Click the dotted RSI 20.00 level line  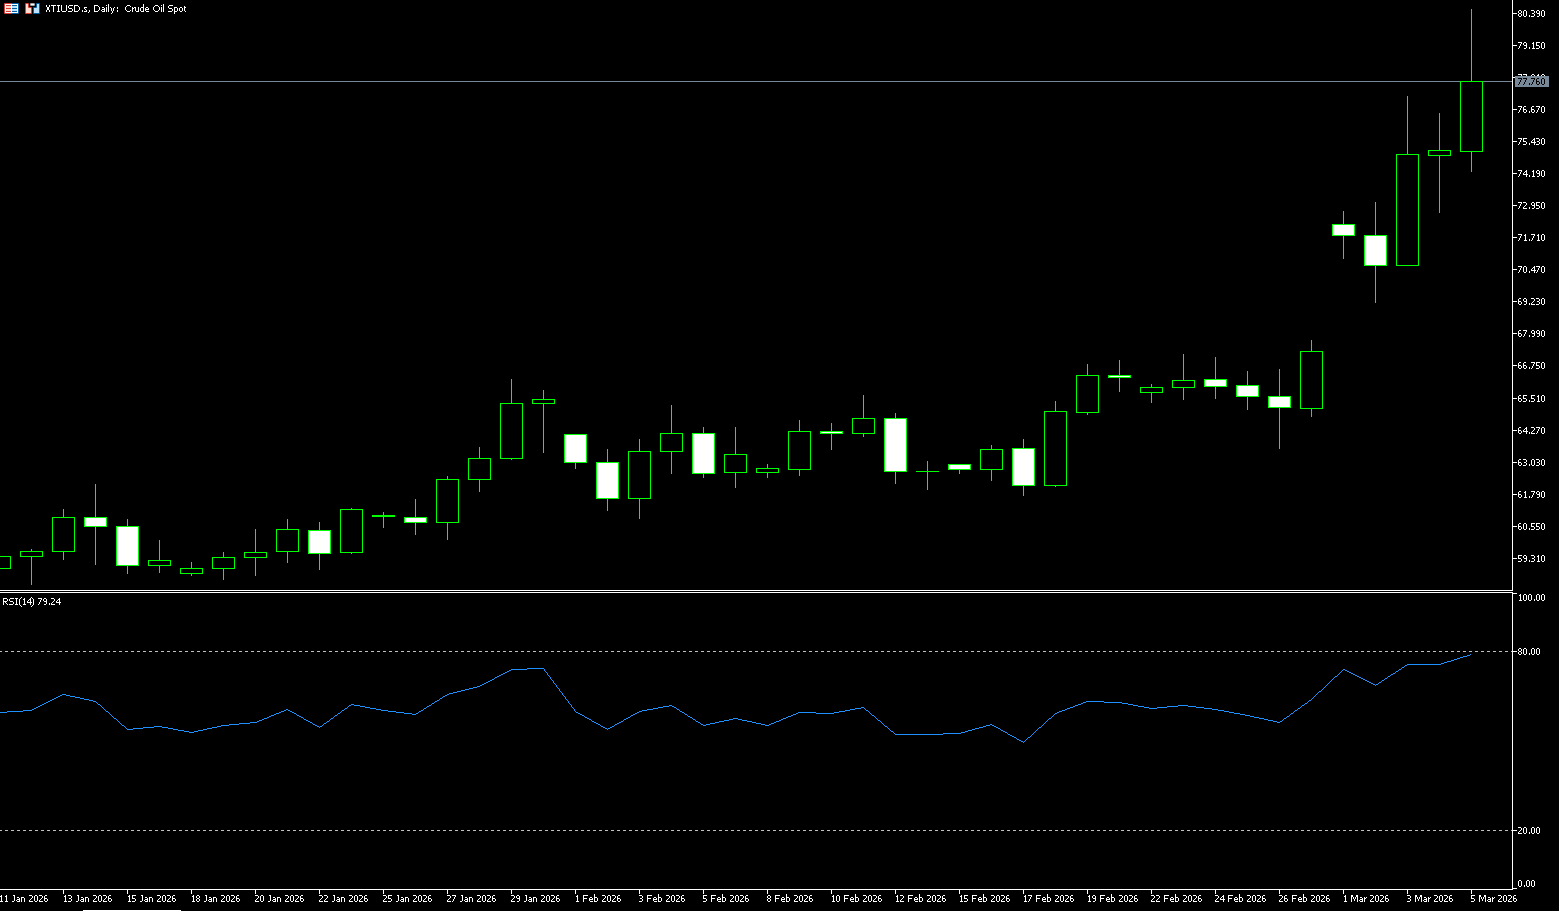coord(700,830)
